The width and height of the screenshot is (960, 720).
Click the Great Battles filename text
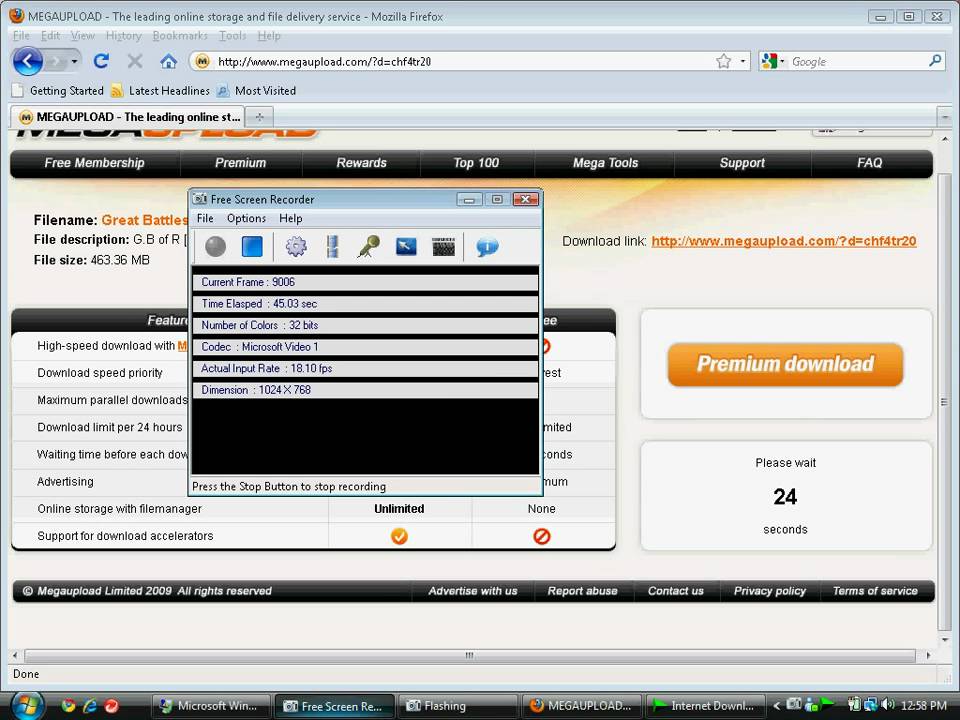pyautogui.click(x=144, y=220)
